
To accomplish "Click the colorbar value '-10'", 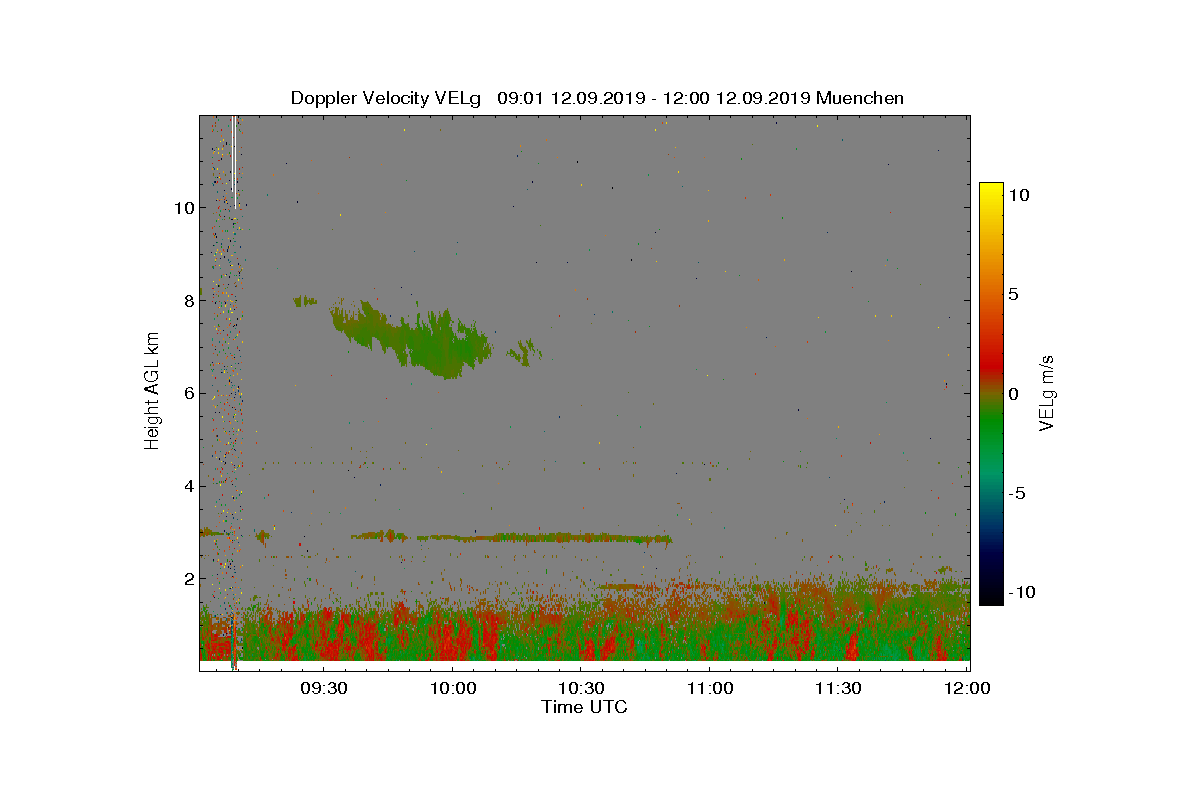I will (1023, 592).
